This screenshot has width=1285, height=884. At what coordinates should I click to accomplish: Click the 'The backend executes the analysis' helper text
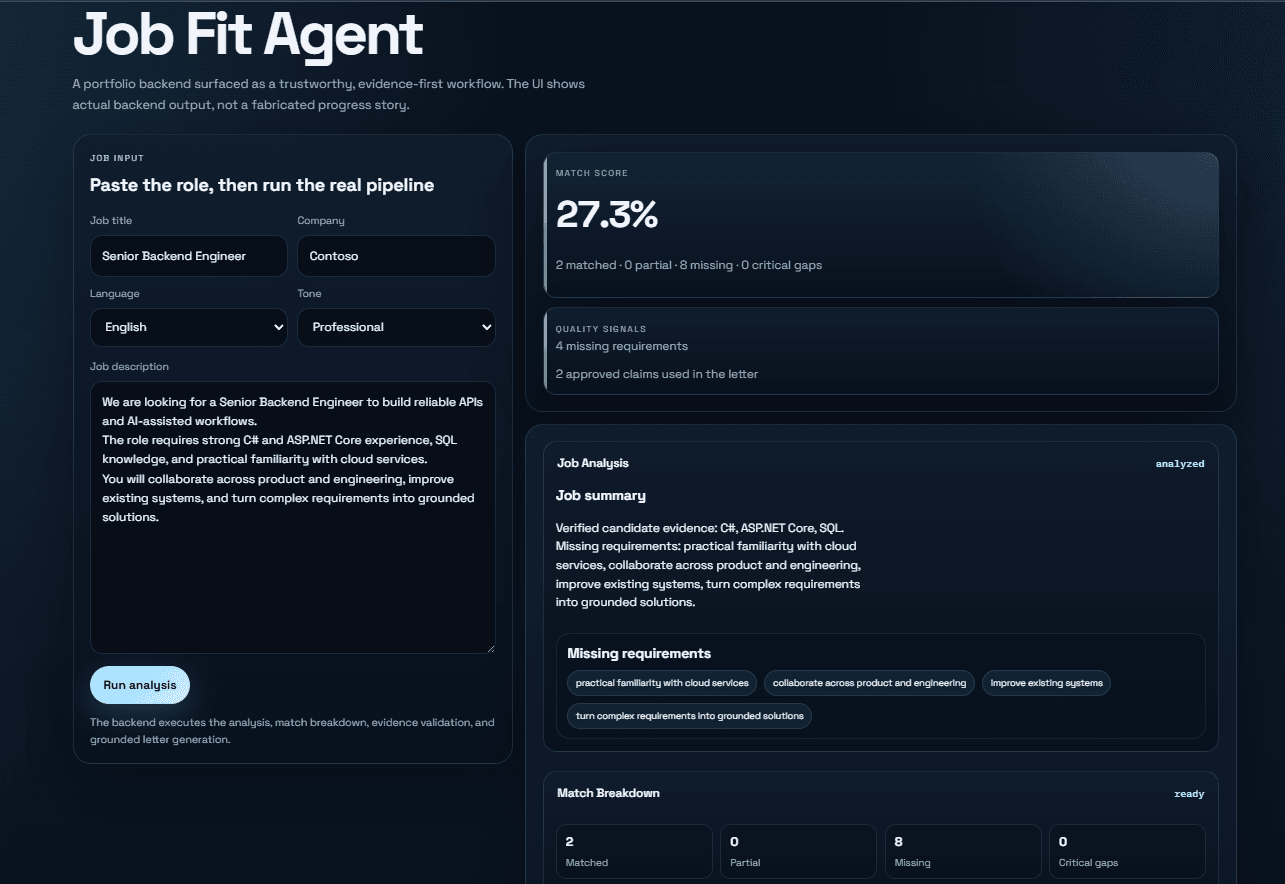point(292,731)
